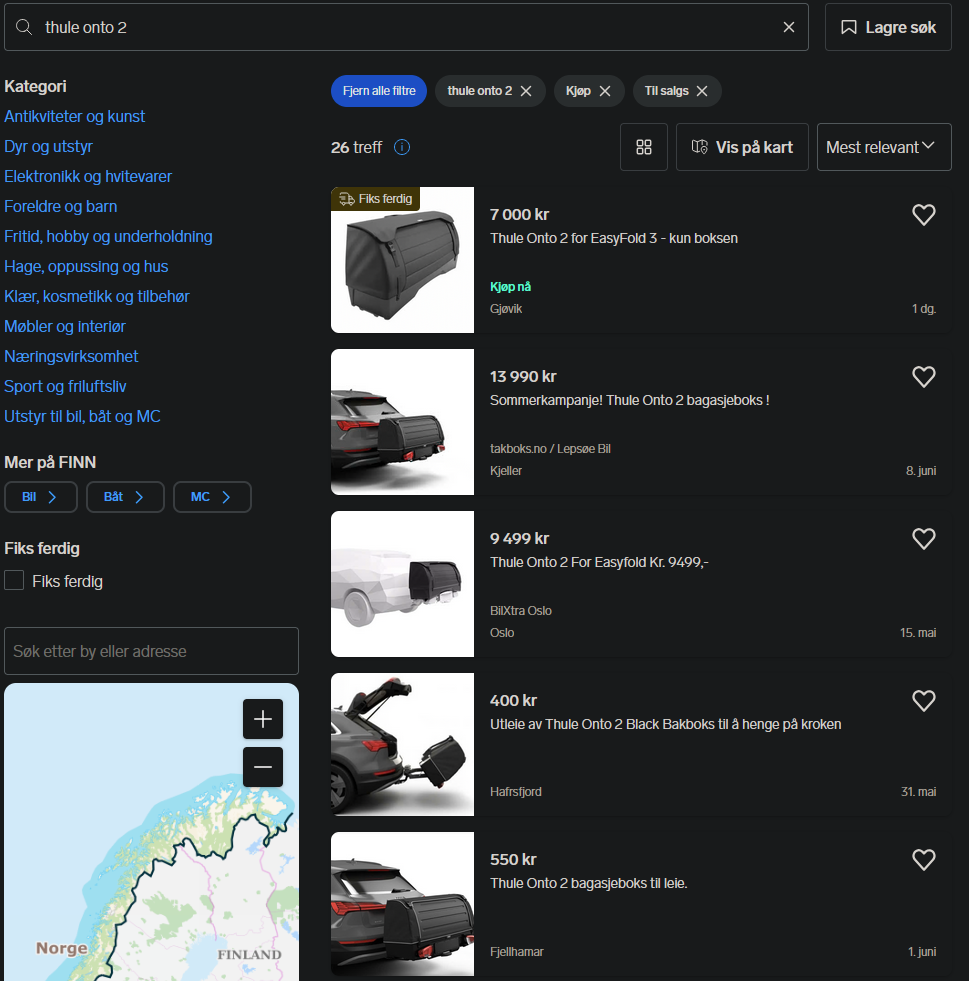The height and width of the screenshot is (981, 969).
Task: Click 'takboks.no / Lepsøe Bil' seller text
Action: [x=550, y=449]
